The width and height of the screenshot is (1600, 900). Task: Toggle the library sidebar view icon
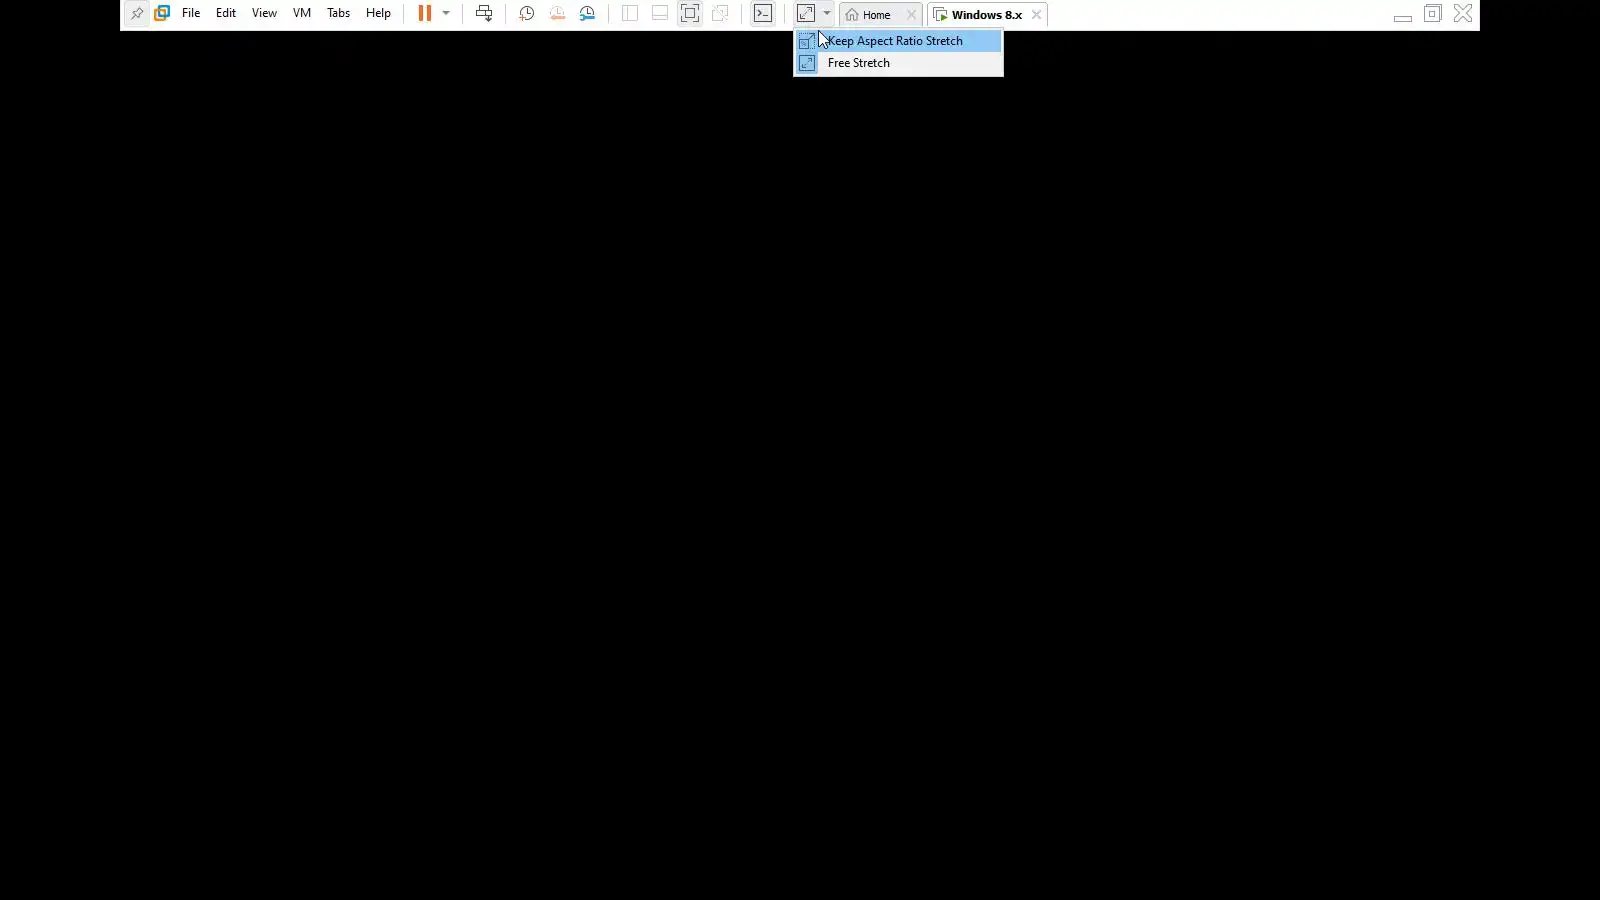[x=630, y=14]
